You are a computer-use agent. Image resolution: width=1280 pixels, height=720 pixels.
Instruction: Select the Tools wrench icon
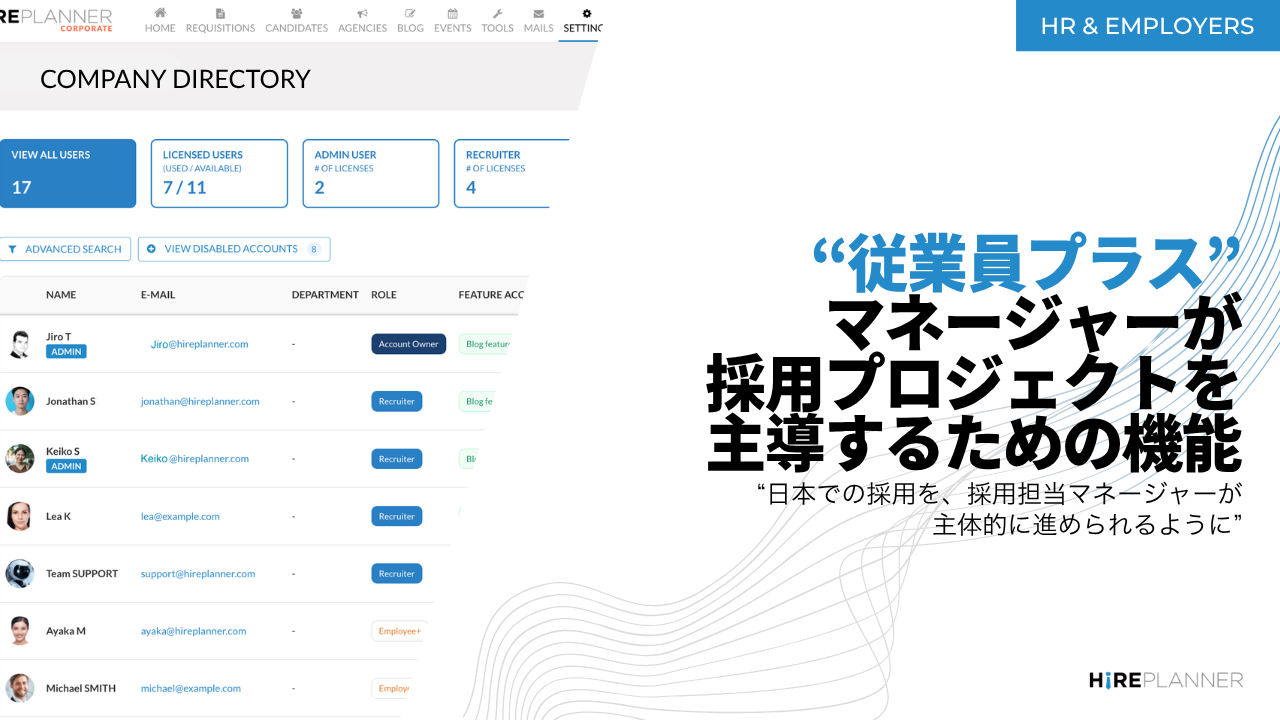(x=497, y=13)
